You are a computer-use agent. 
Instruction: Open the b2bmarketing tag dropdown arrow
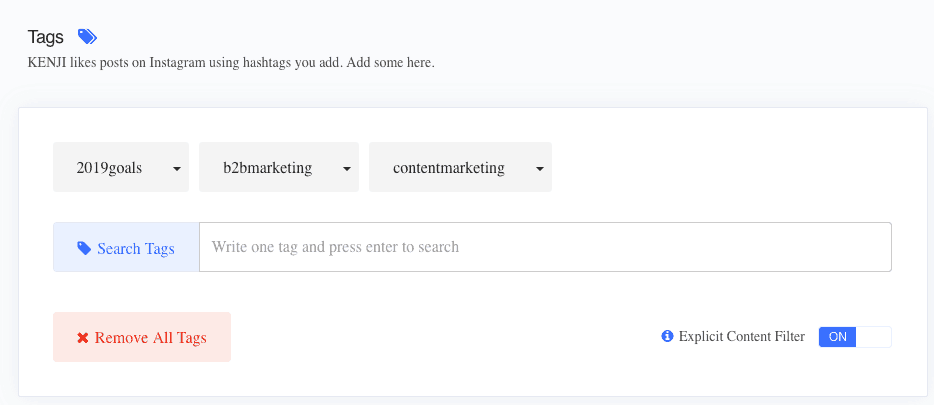coord(347,169)
